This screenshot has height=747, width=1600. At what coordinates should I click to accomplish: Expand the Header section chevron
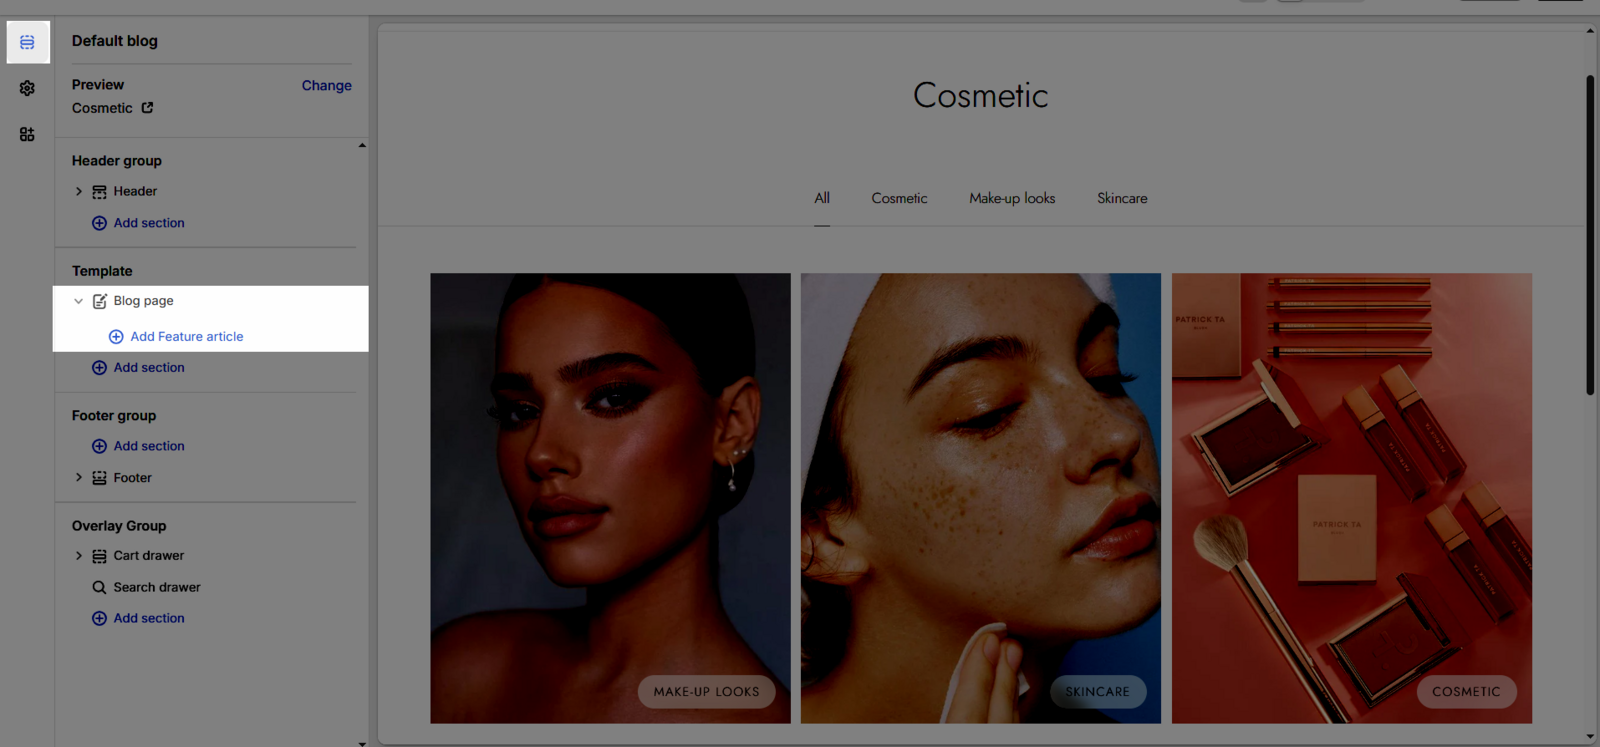point(79,191)
